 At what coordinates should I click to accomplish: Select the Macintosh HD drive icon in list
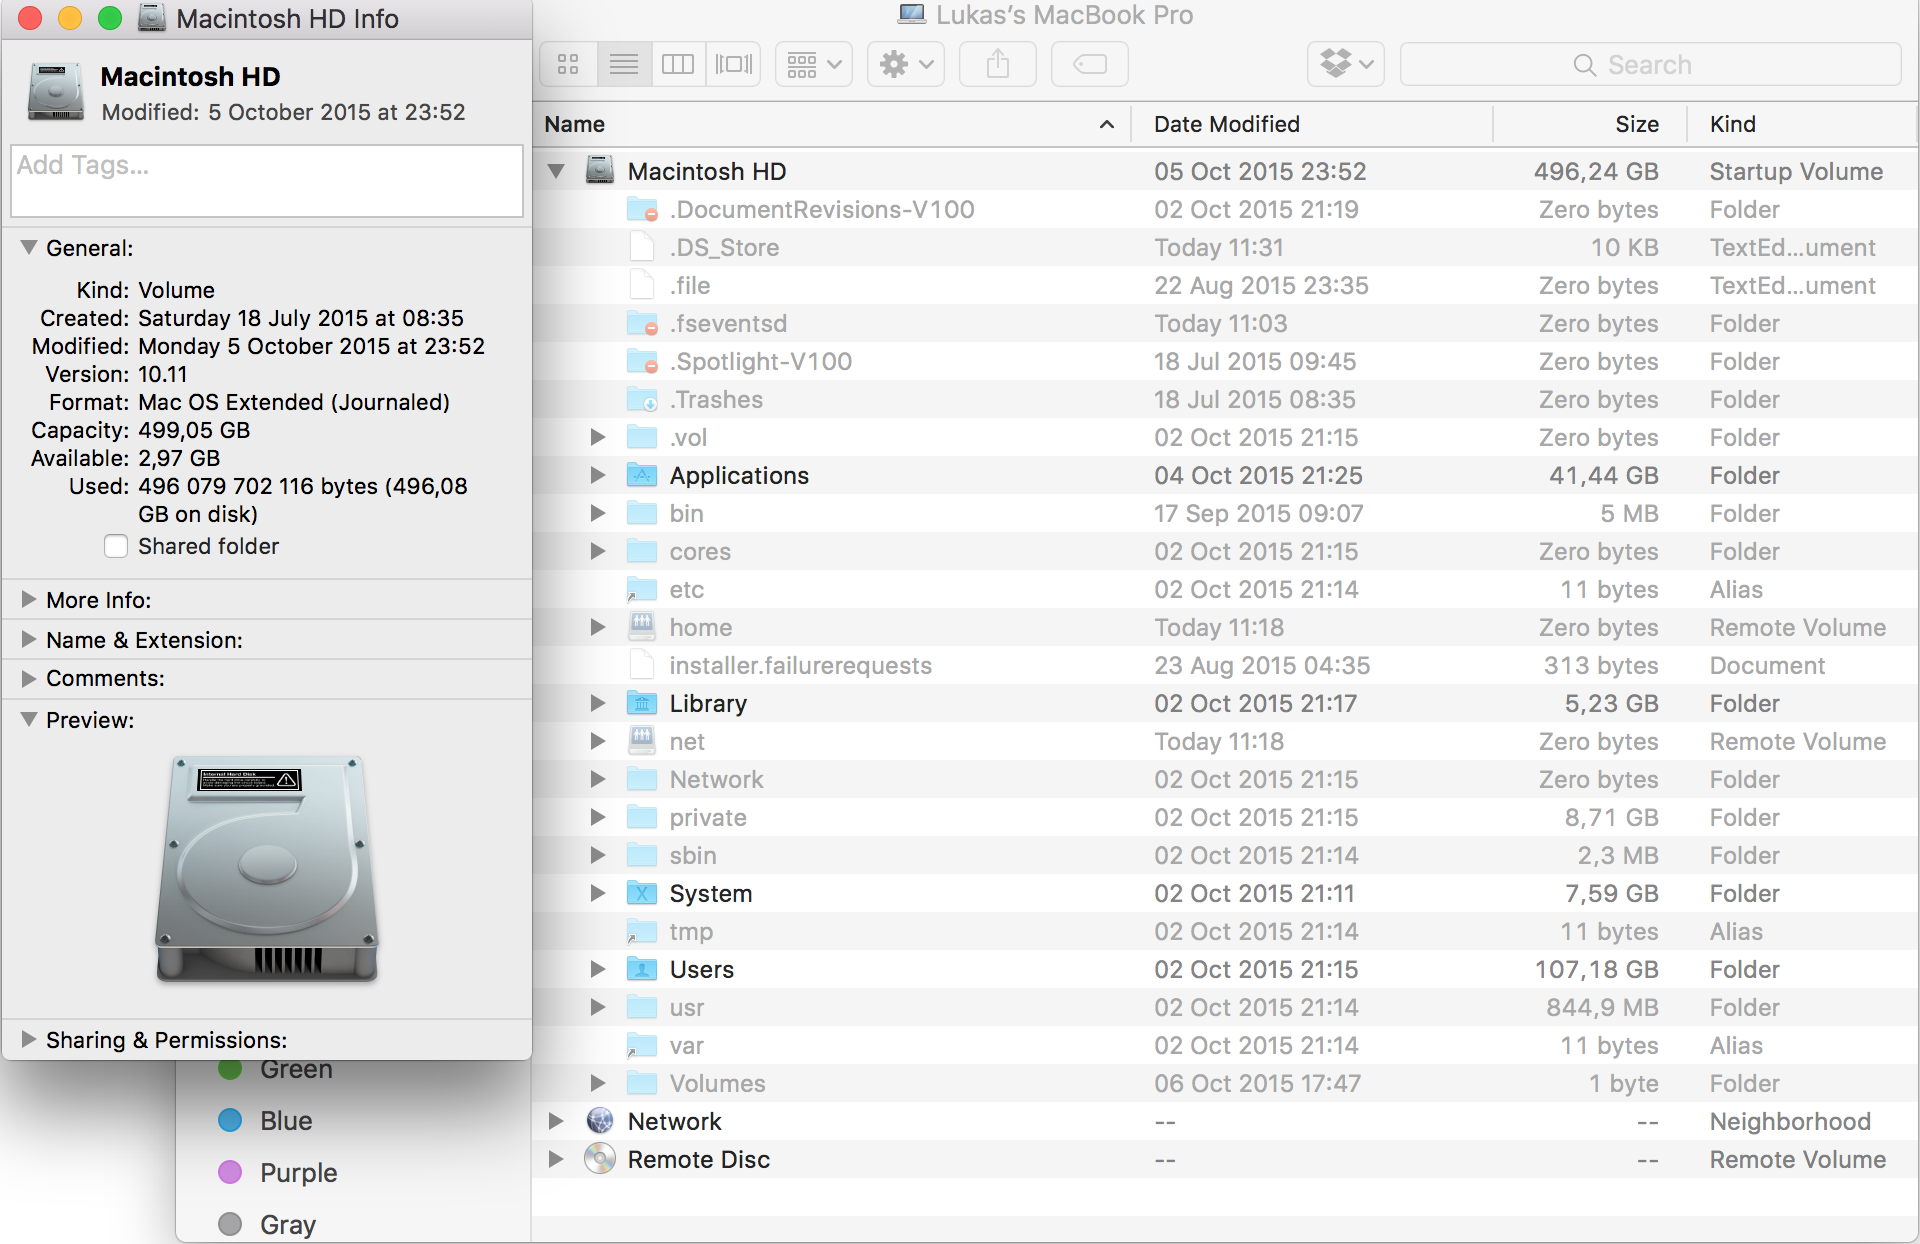(x=600, y=170)
